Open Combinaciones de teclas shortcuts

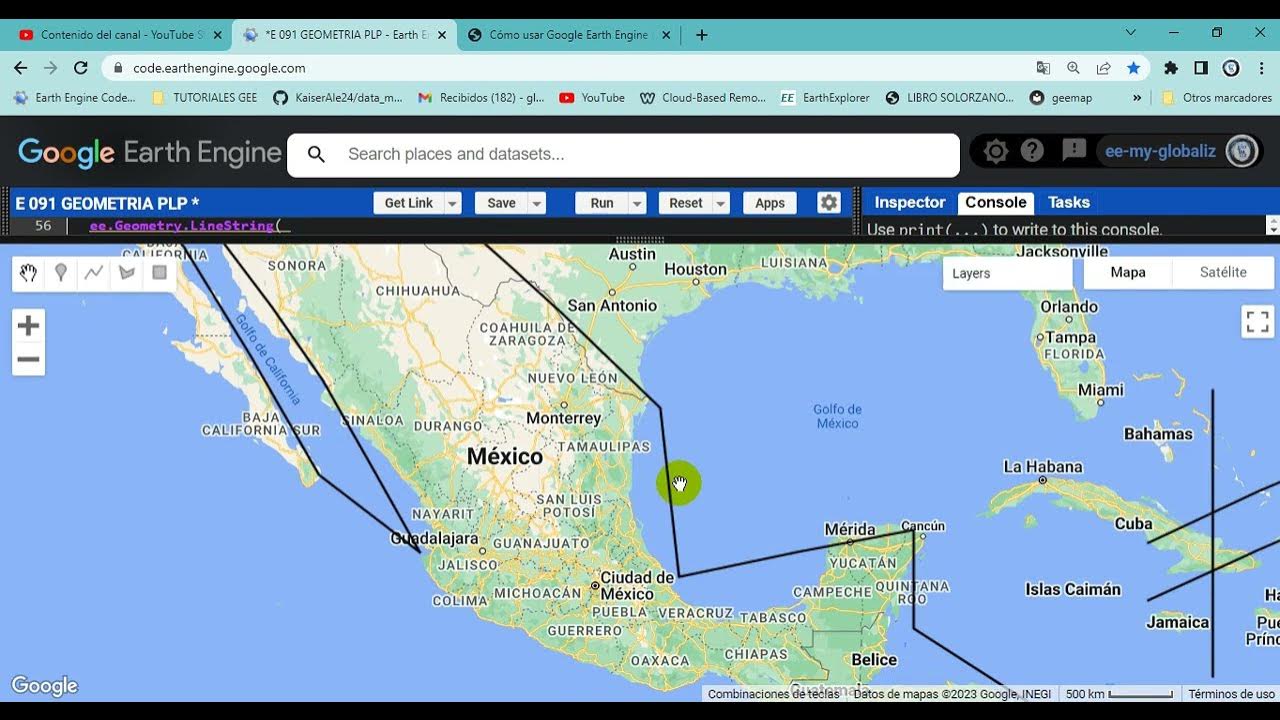(773, 694)
